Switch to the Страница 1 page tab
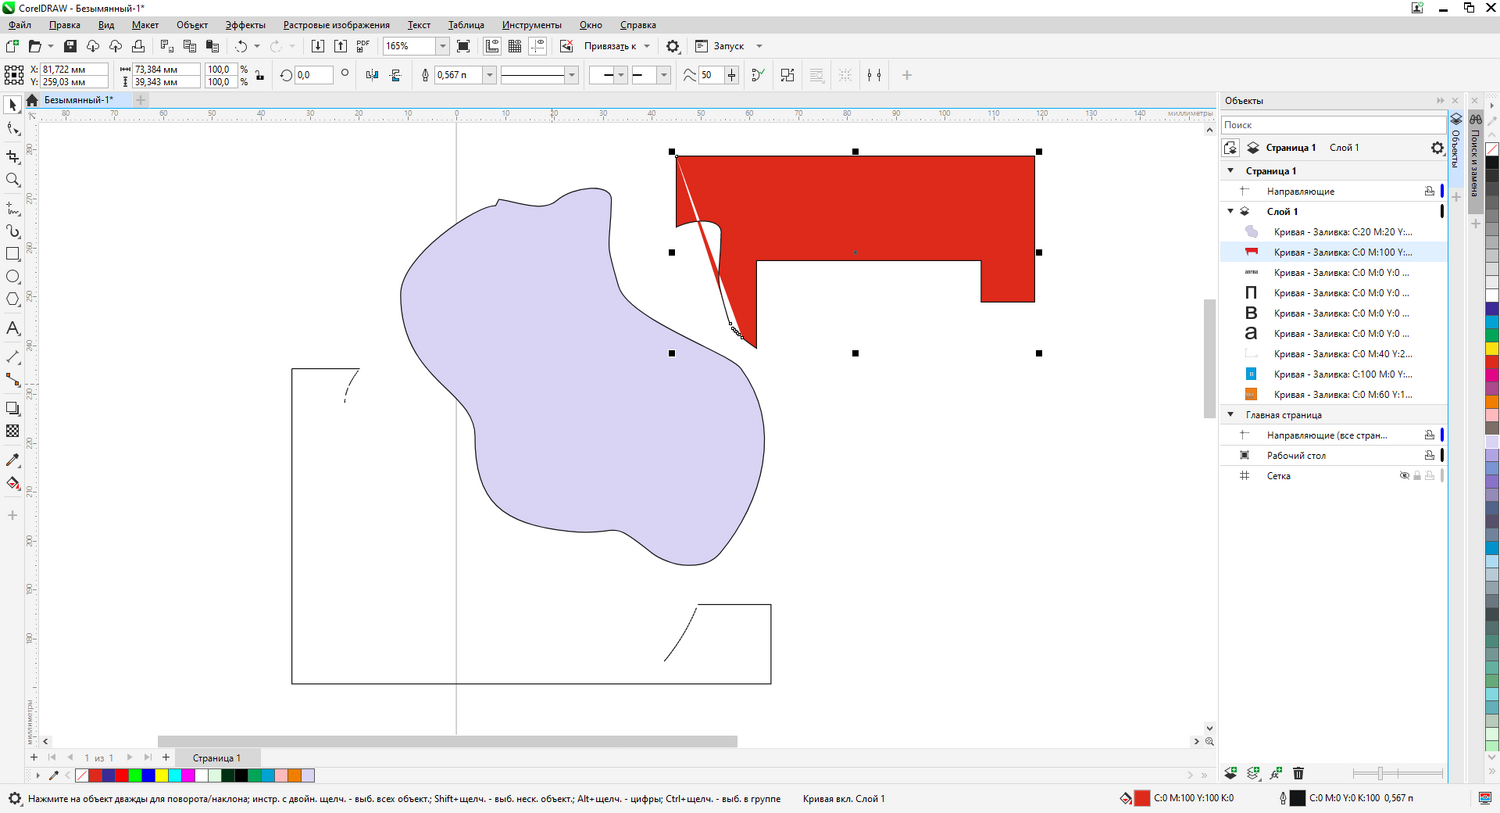 click(216, 758)
